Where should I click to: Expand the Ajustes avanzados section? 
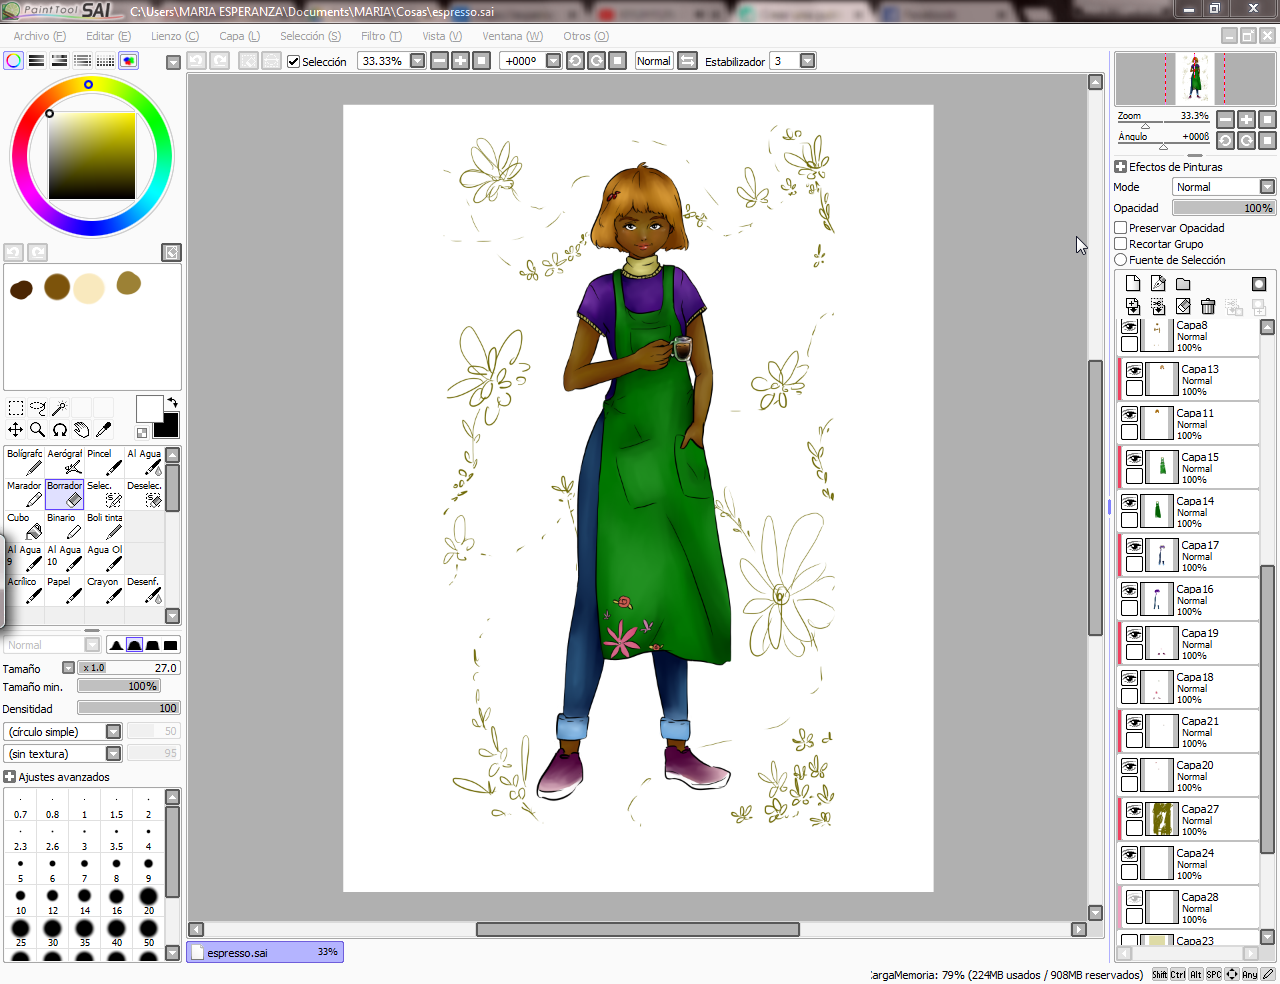click(x=10, y=777)
